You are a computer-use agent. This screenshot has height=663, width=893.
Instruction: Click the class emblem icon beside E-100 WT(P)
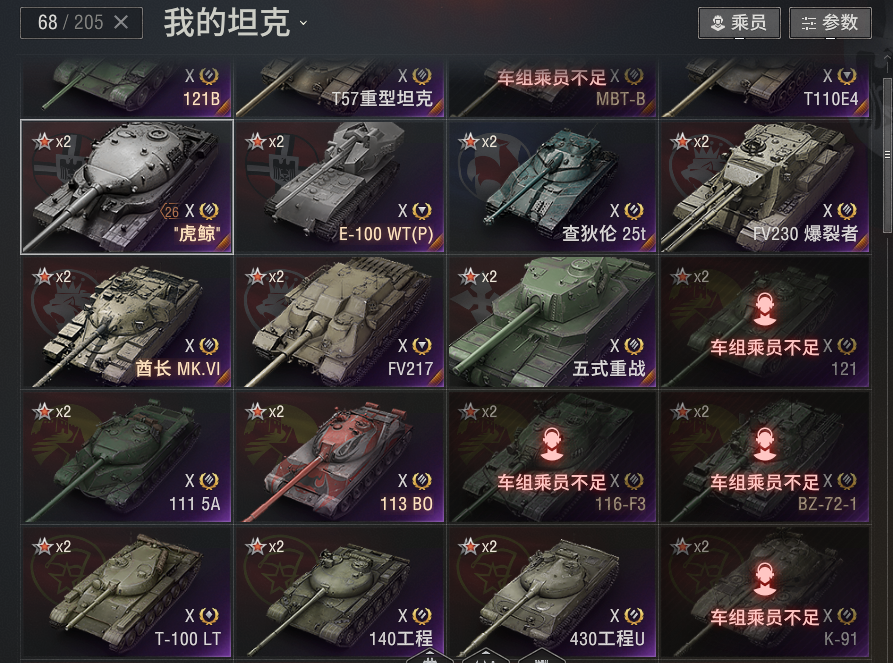[x=421, y=211]
